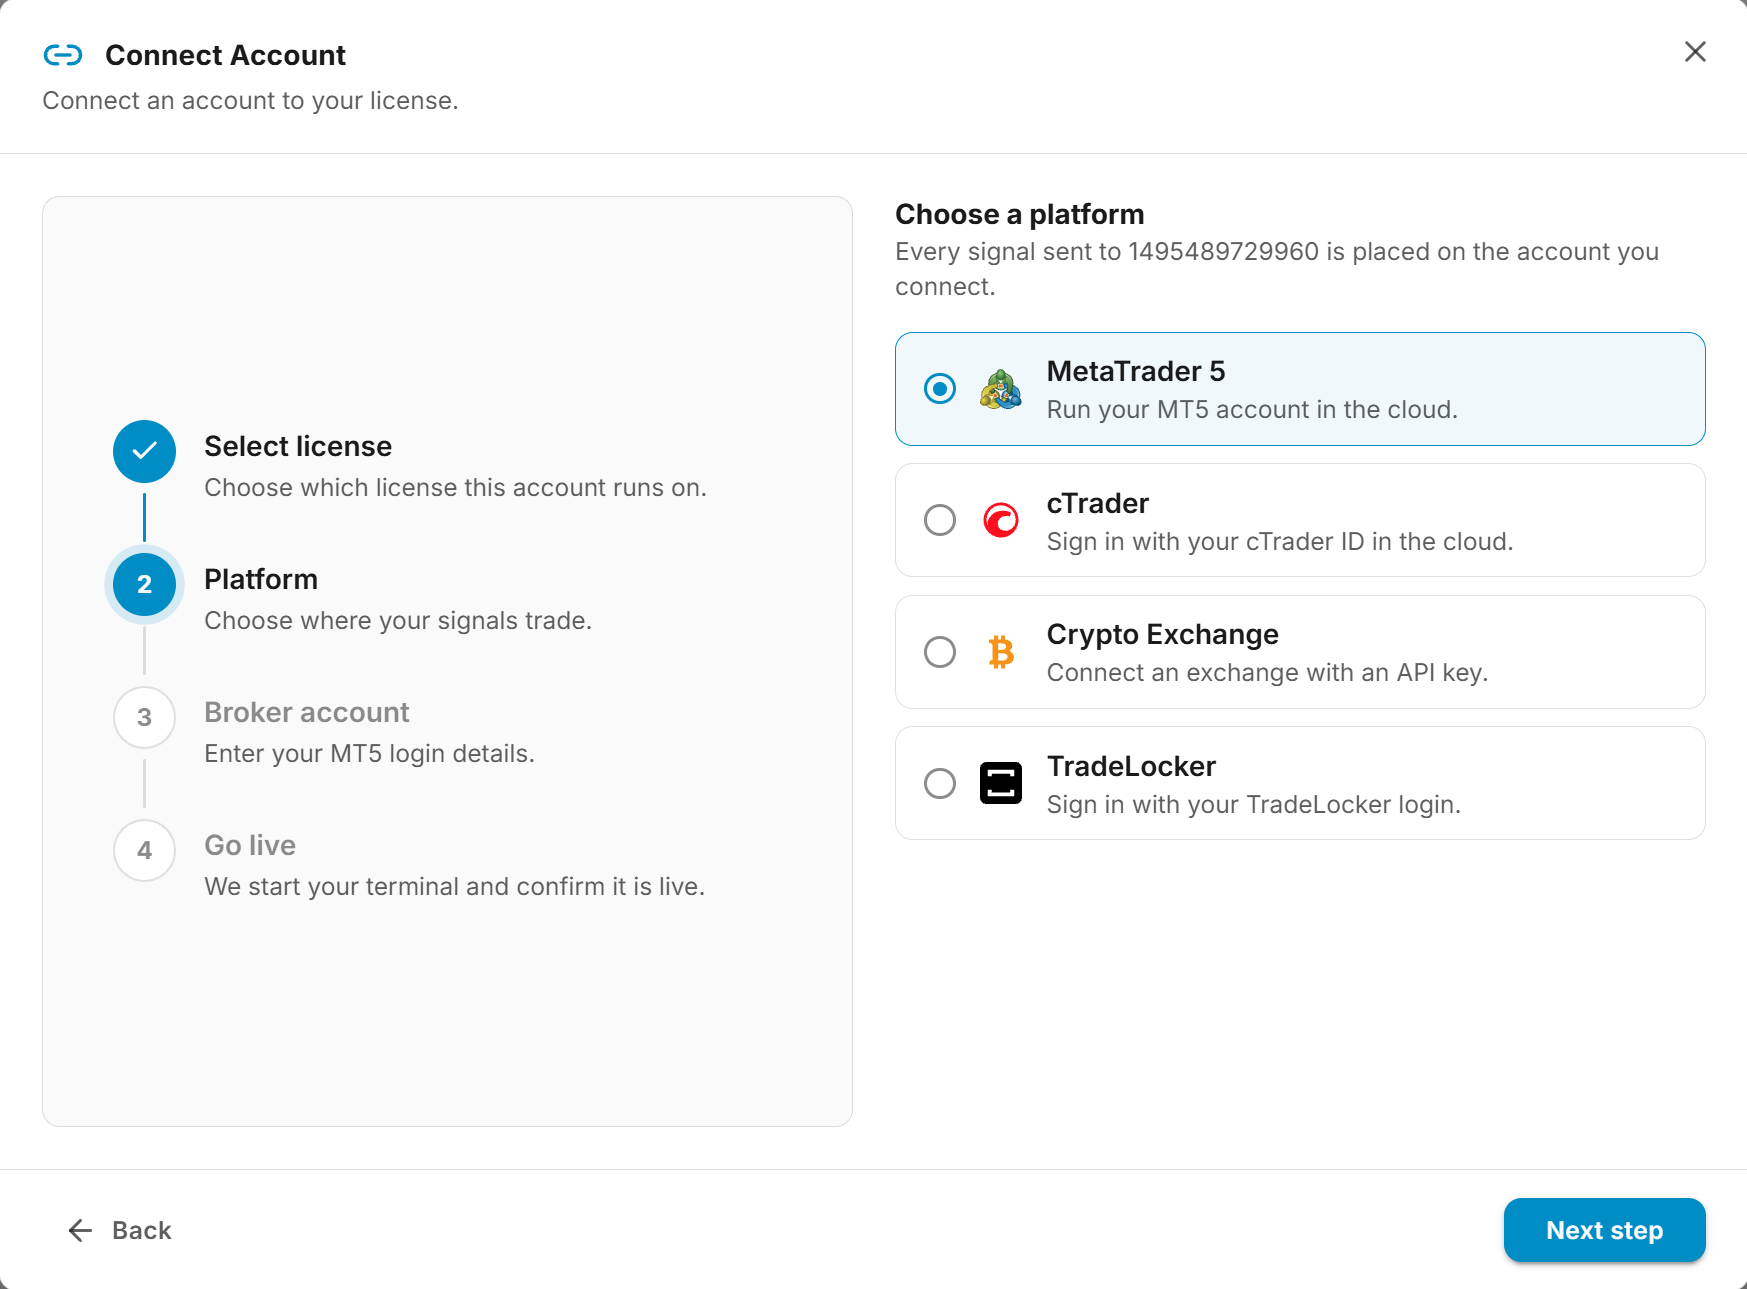The width and height of the screenshot is (1747, 1289).
Task: Click 'Connect an exchange with an API key.' text
Action: pos(1267,673)
